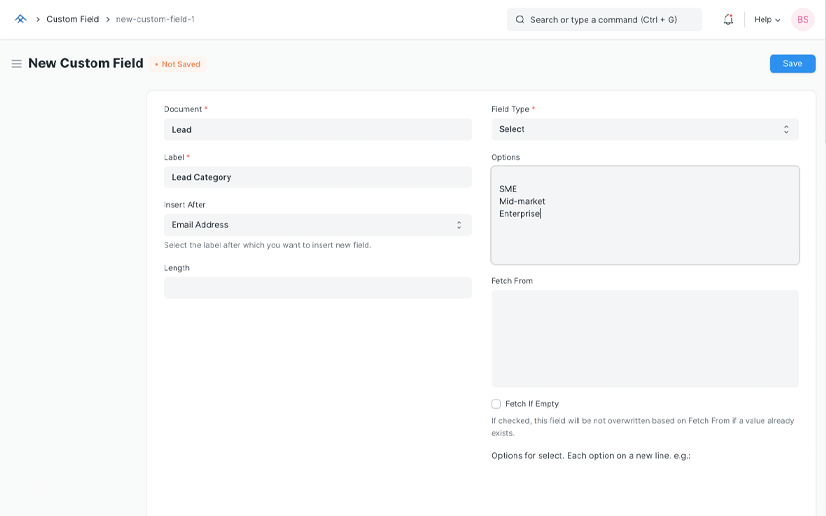
Task: Navigate to Custom Field breadcrumb
Action: coord(72,19)
